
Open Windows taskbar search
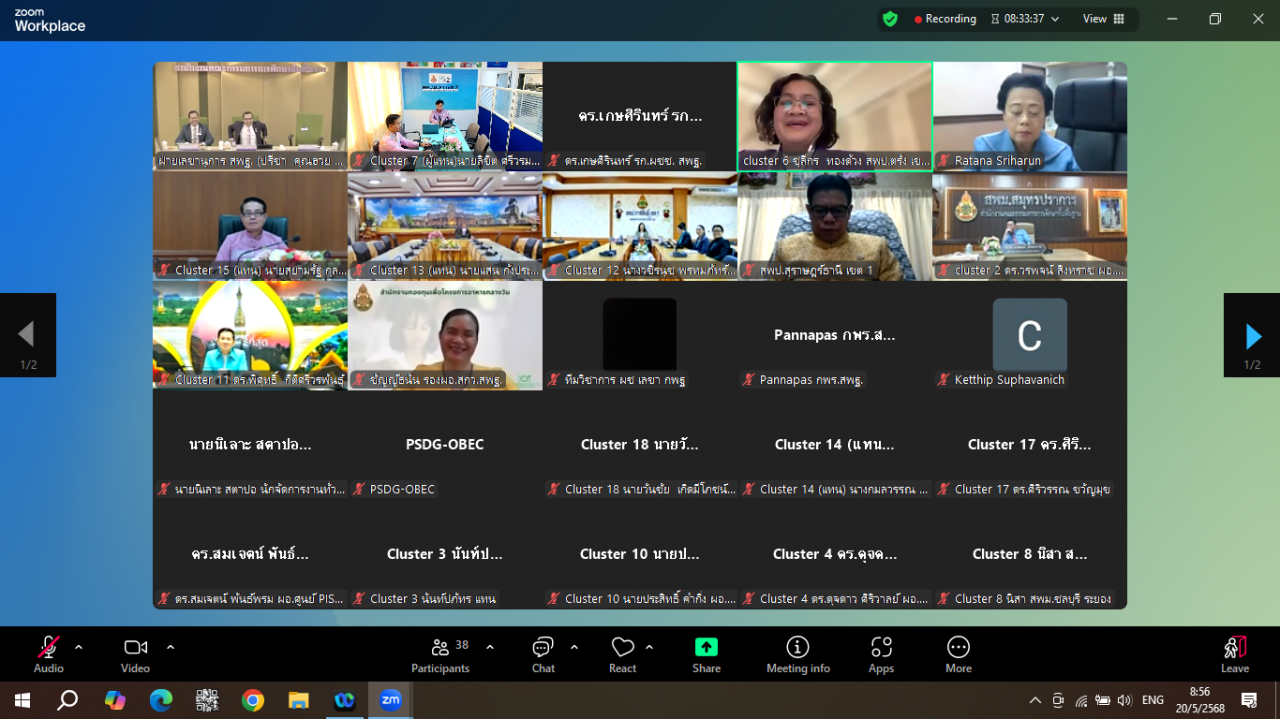[x=67, y=700]
